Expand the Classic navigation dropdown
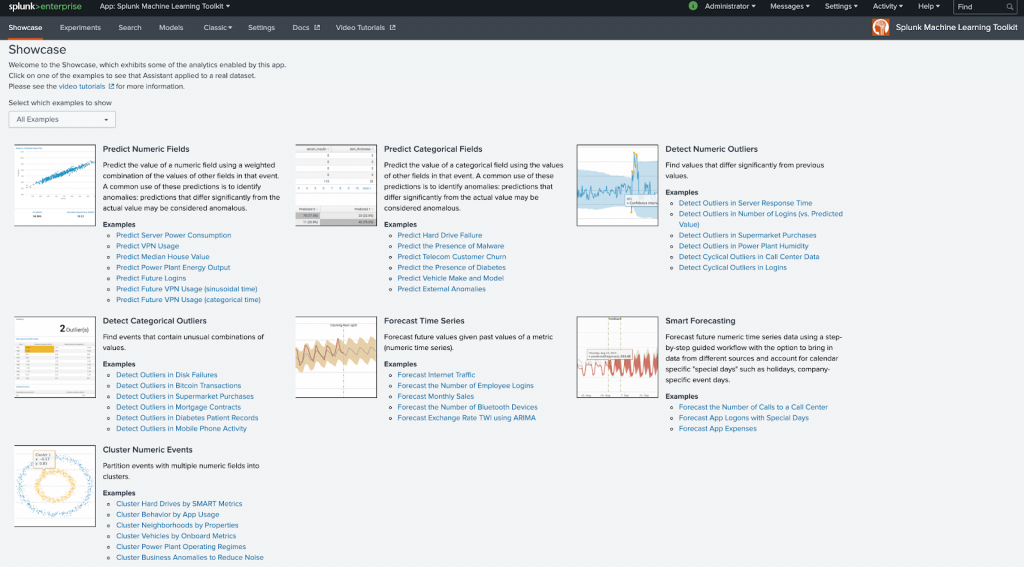Screen dimensions: 1024x567 pyautogui.click(x=217, y=27)
